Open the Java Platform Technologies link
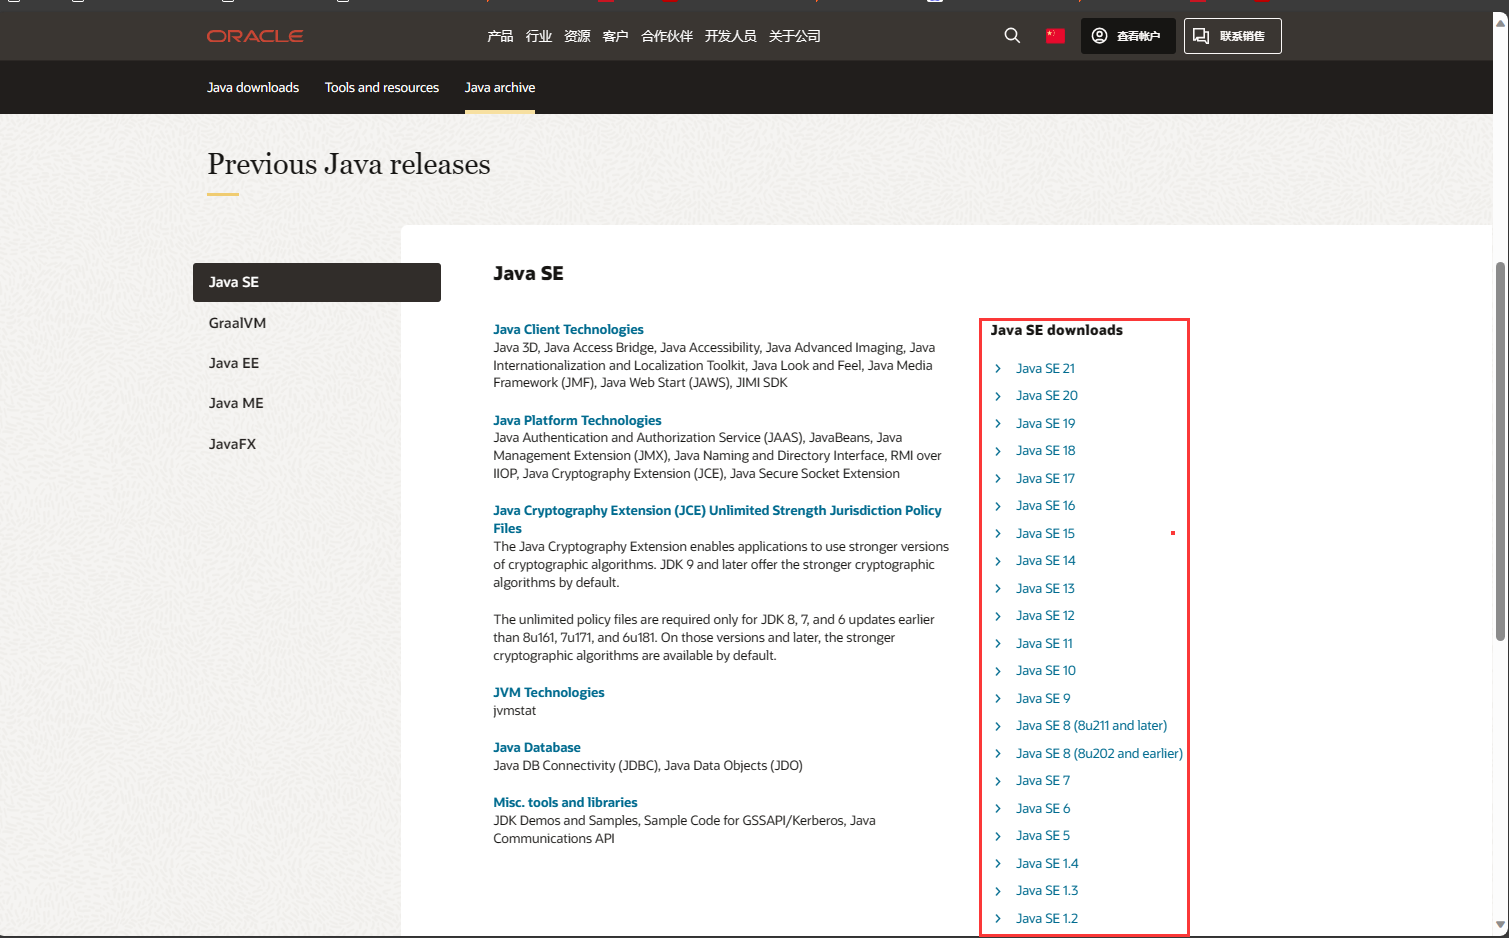This screenshot has height=938, width=1509. coord(577,420)
